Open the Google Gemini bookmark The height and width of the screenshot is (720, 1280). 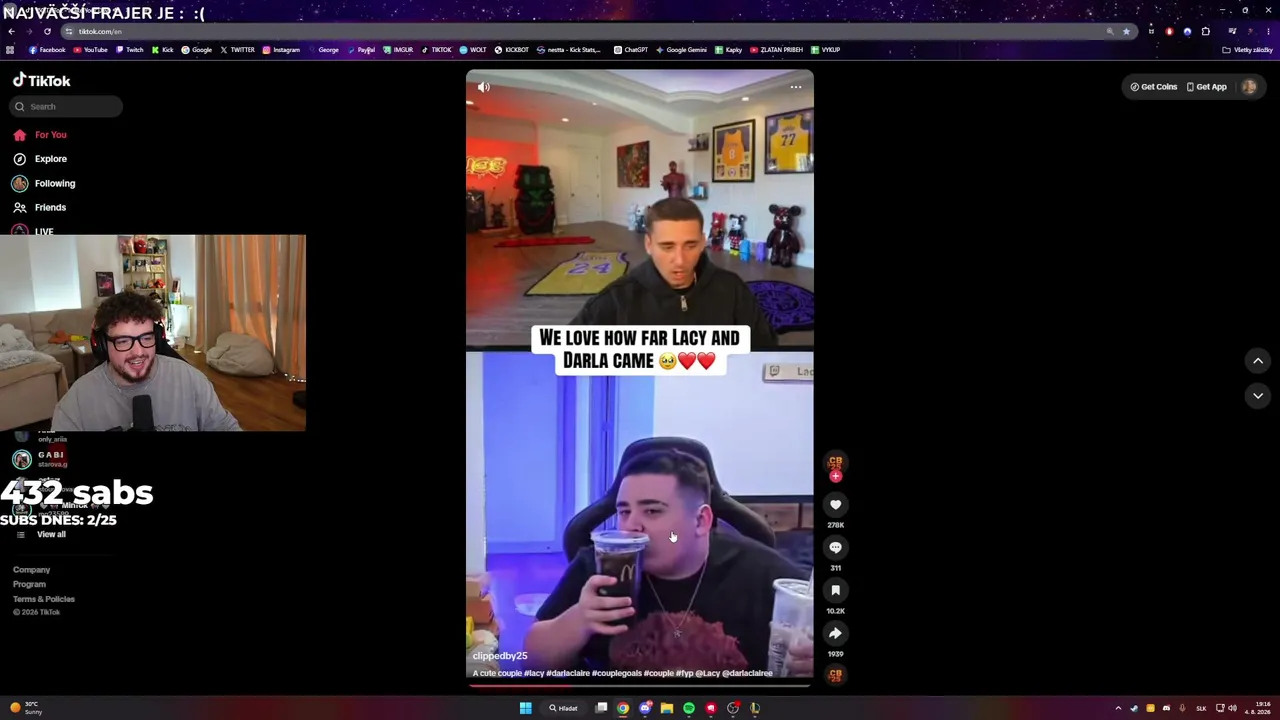coord(681,50)
